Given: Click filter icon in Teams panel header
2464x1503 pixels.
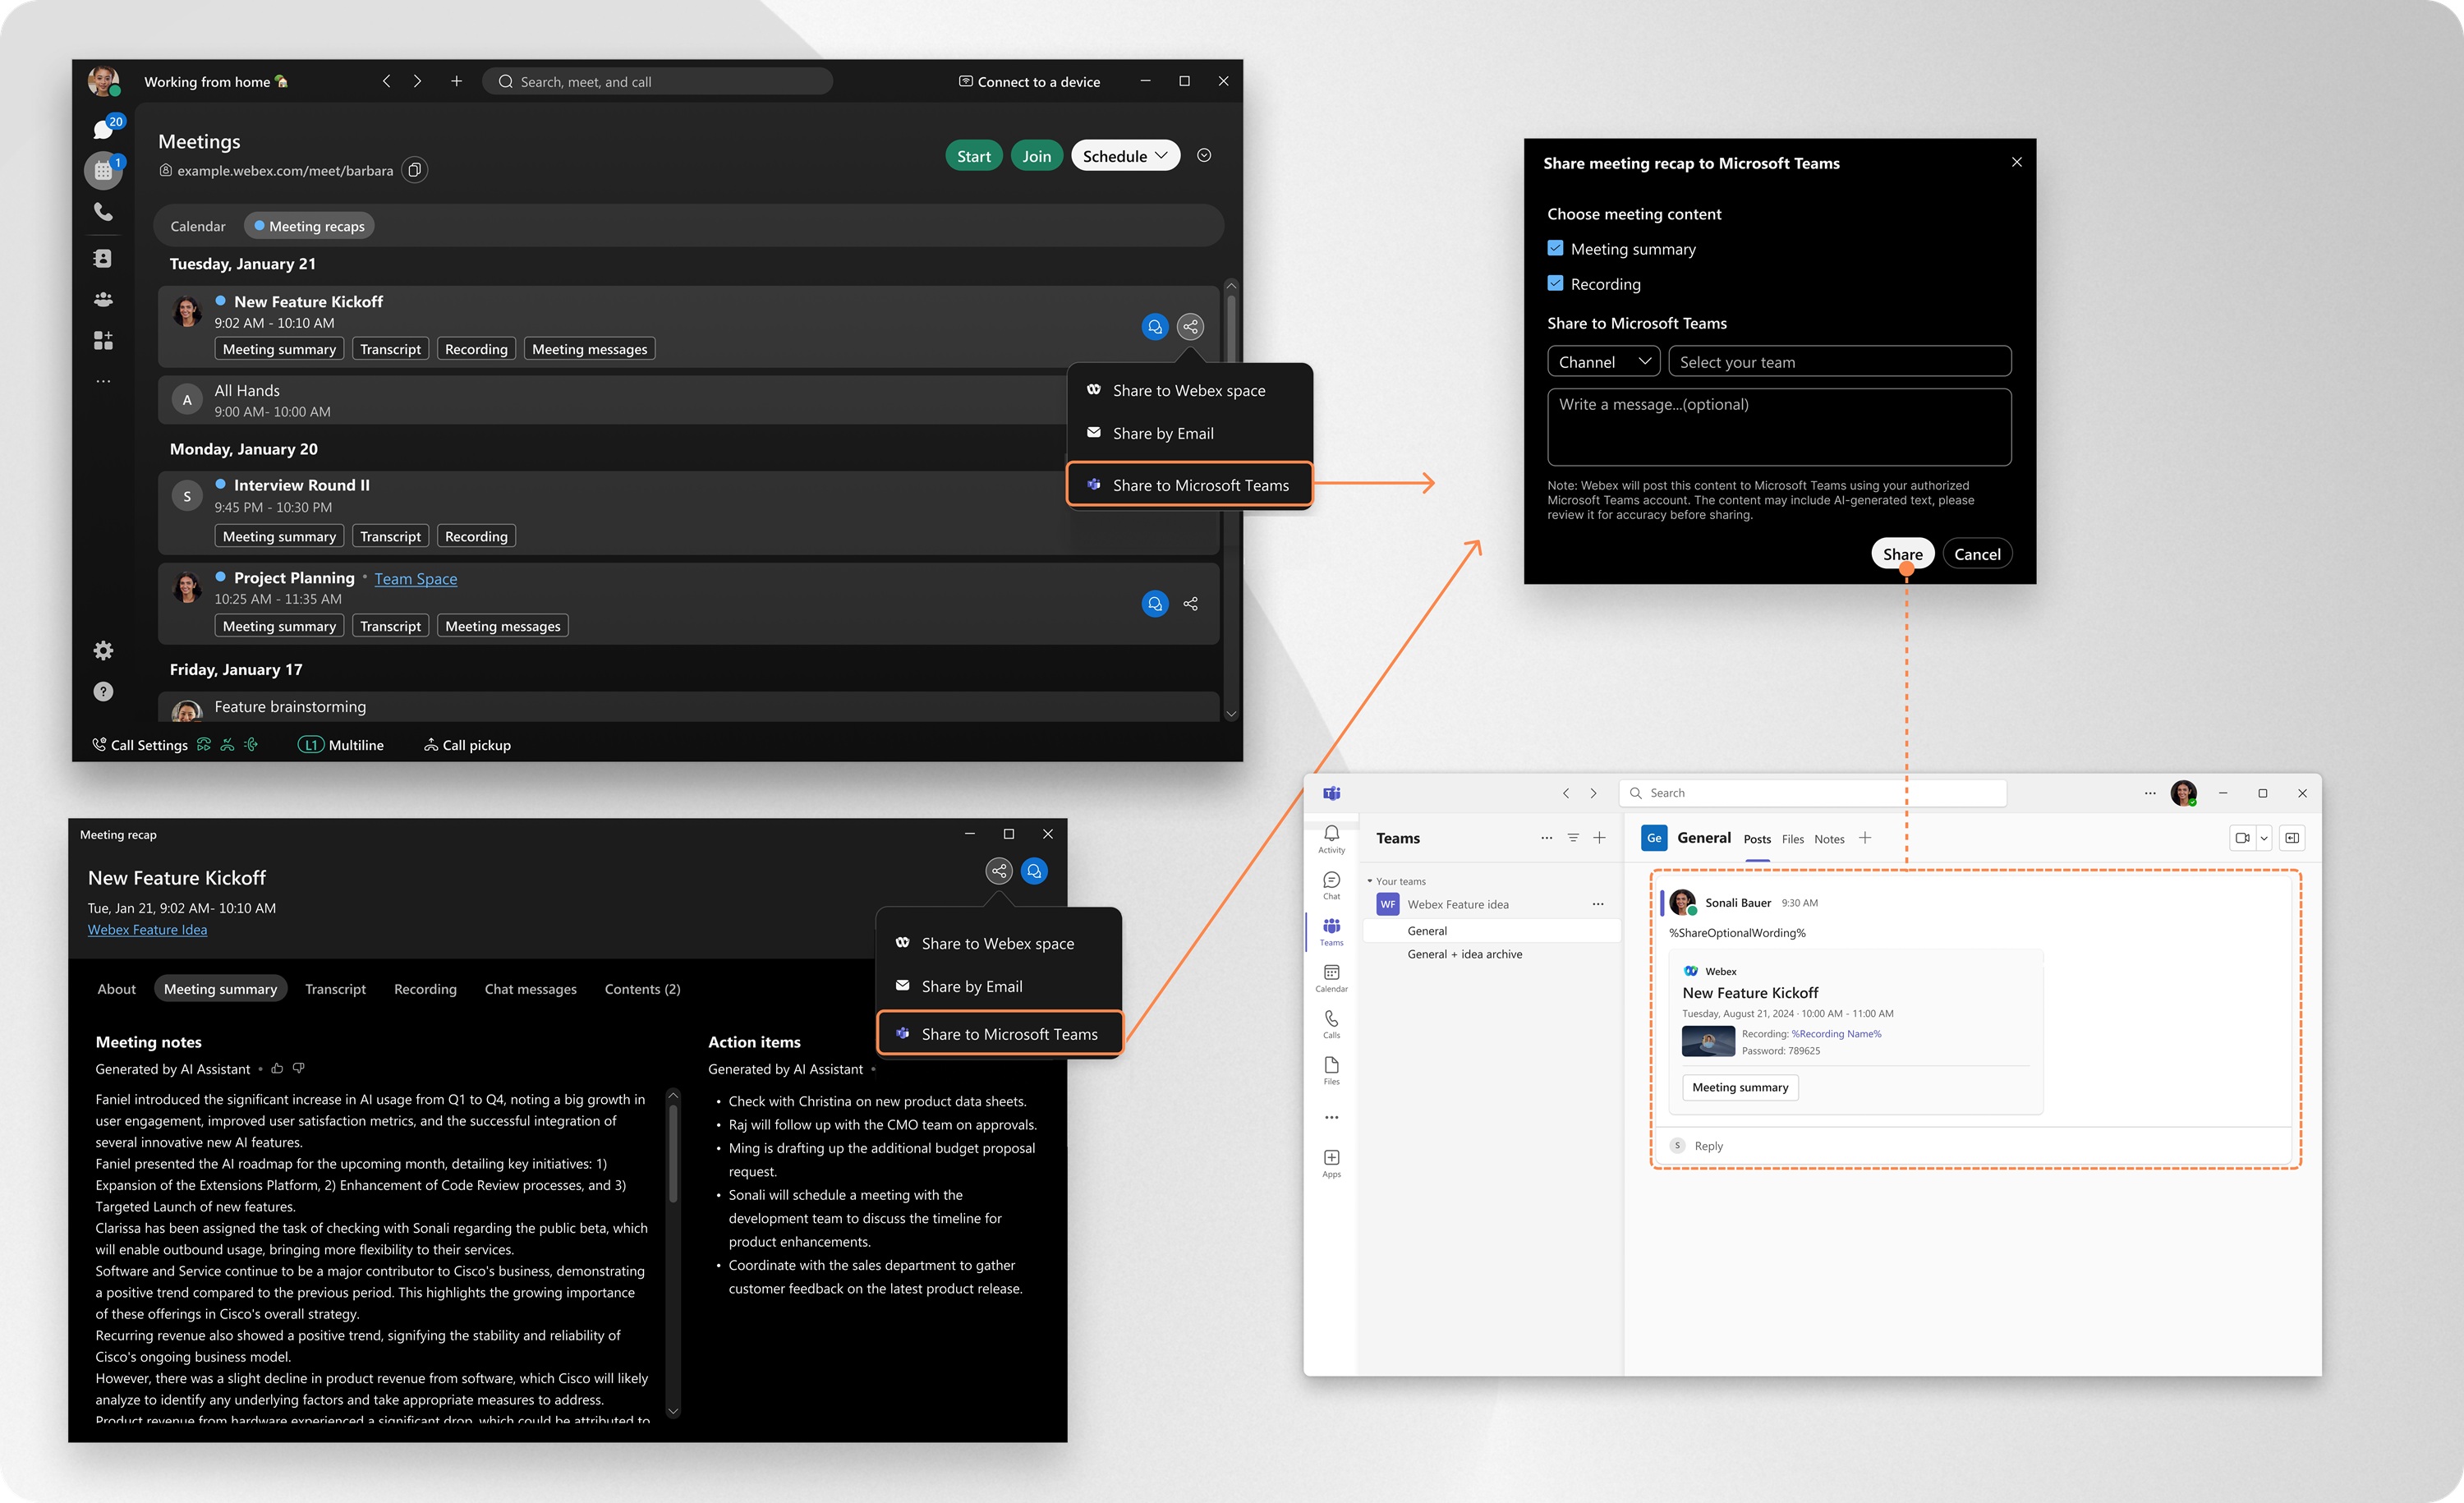Looking at the screenshot, I should point(1573,838).
